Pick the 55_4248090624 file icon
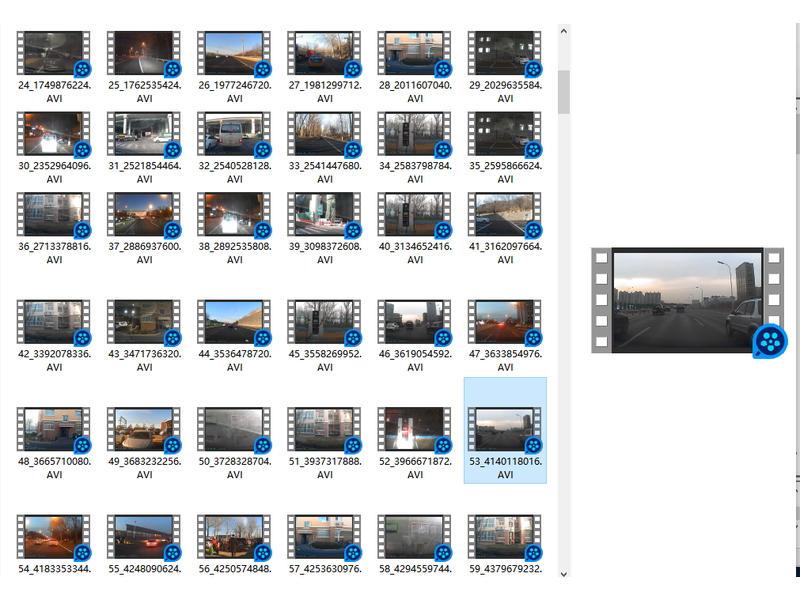Viewport: 800px width, 600px height. (144, 537)
